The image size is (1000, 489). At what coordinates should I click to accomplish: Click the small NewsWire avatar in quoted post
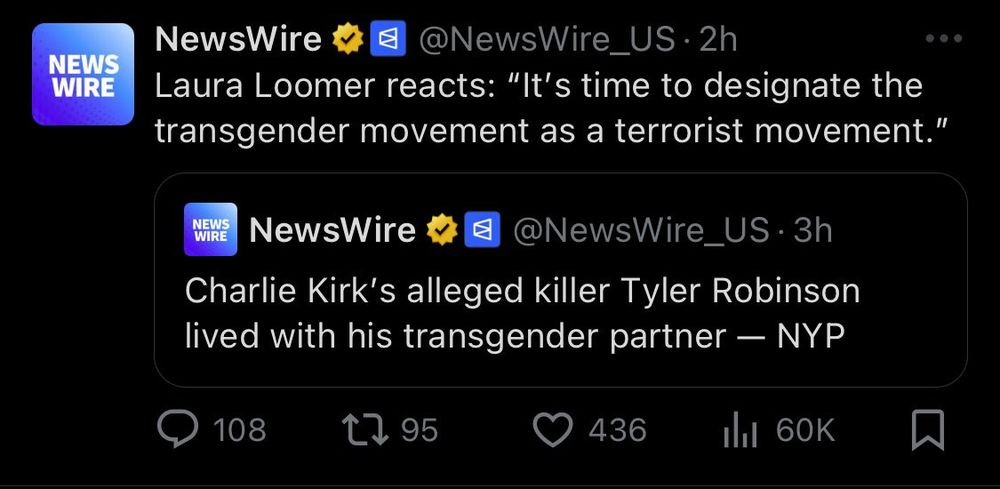tap(209, 231)
